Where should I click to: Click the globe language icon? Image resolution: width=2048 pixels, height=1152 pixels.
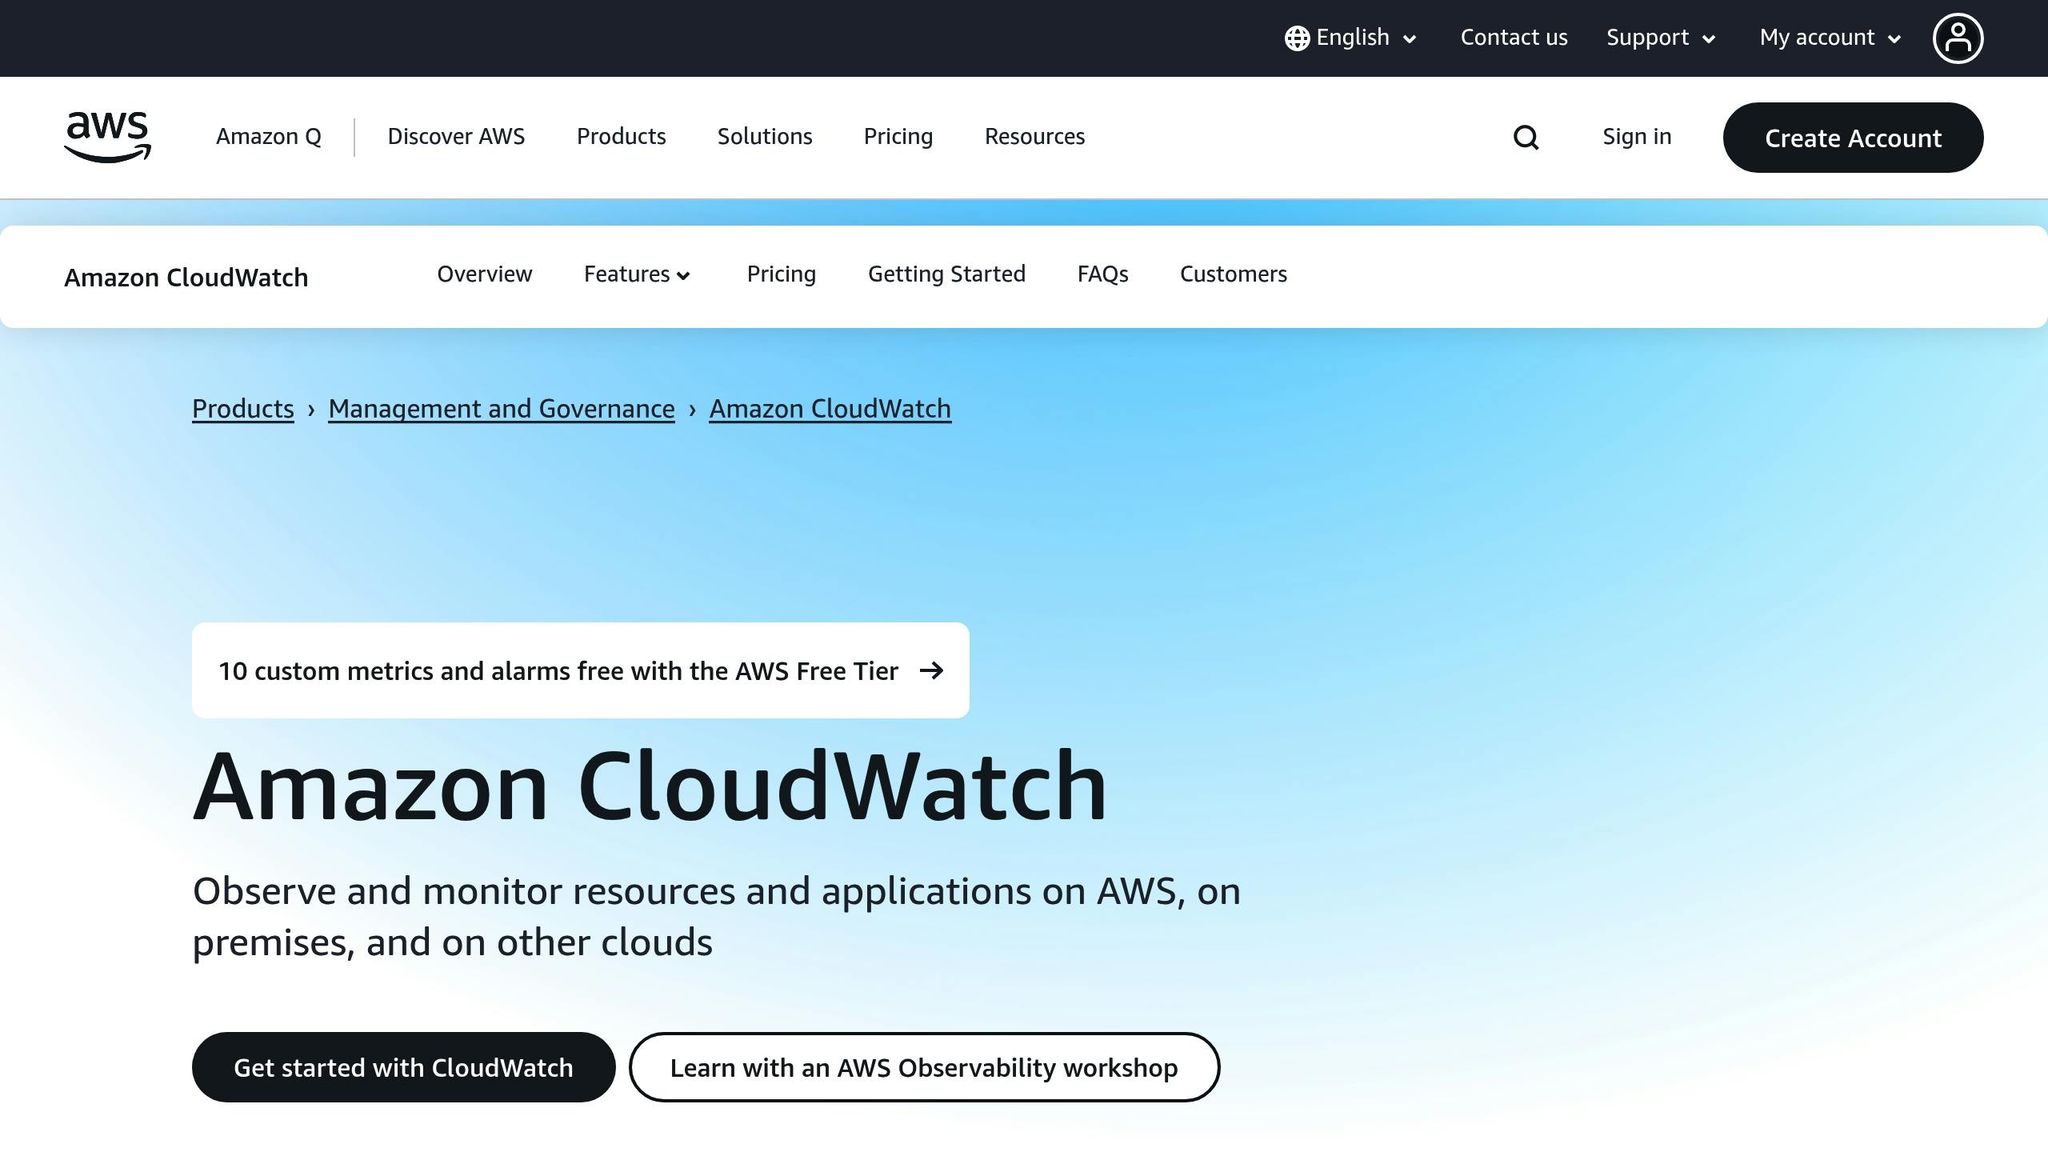(x=1297, y=38)
